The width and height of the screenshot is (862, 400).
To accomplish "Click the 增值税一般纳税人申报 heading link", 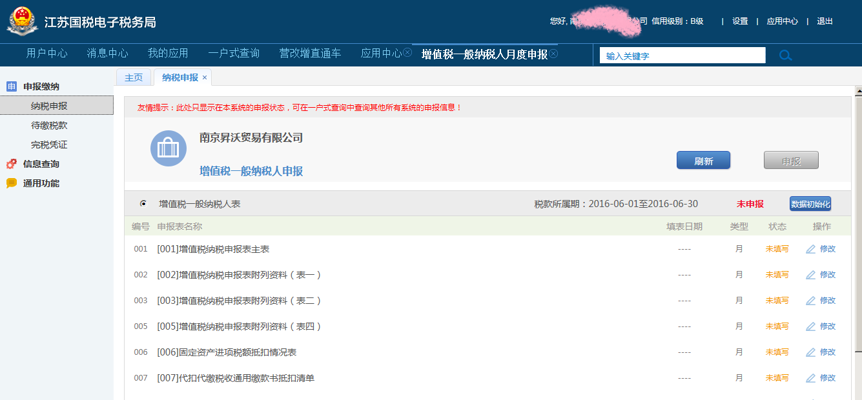I will pos(251,171).
